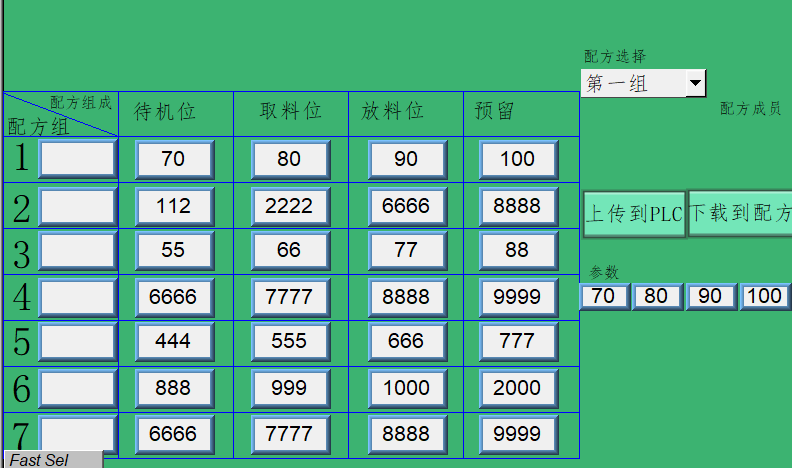Click the 上传到PLC button
Screen dimensions: 792x468
(634, 214)
